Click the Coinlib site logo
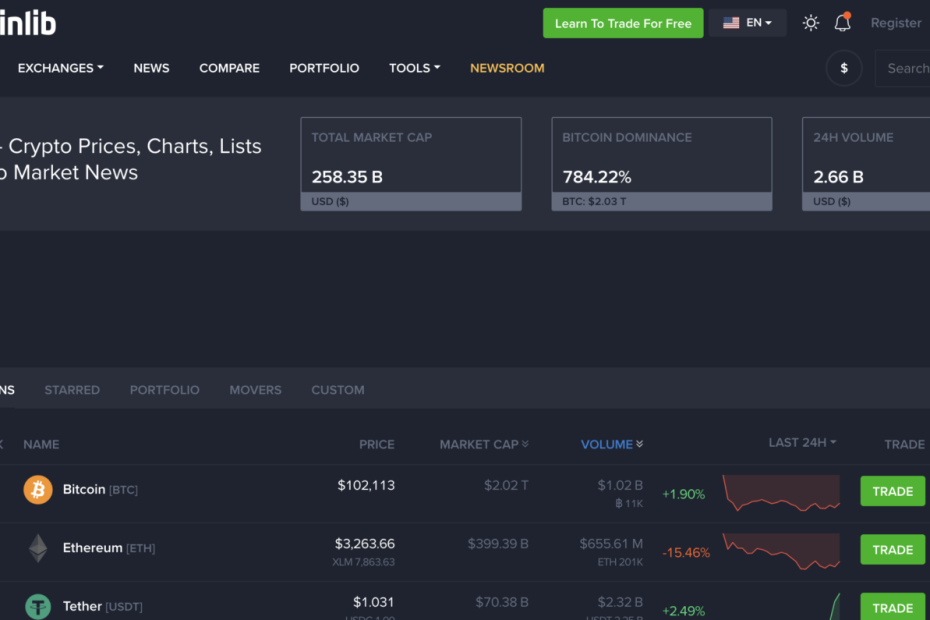This screenshot has width=930, height=620. (28, 23)
